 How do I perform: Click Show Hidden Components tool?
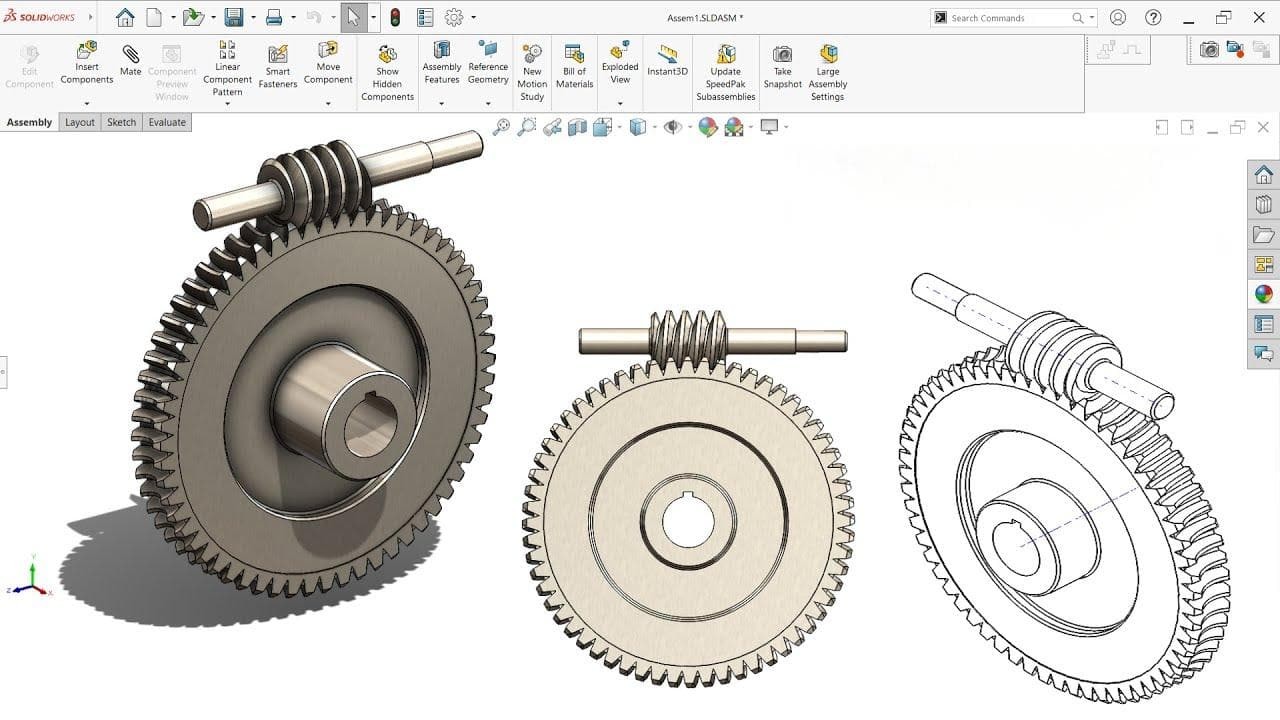(387, 71)
